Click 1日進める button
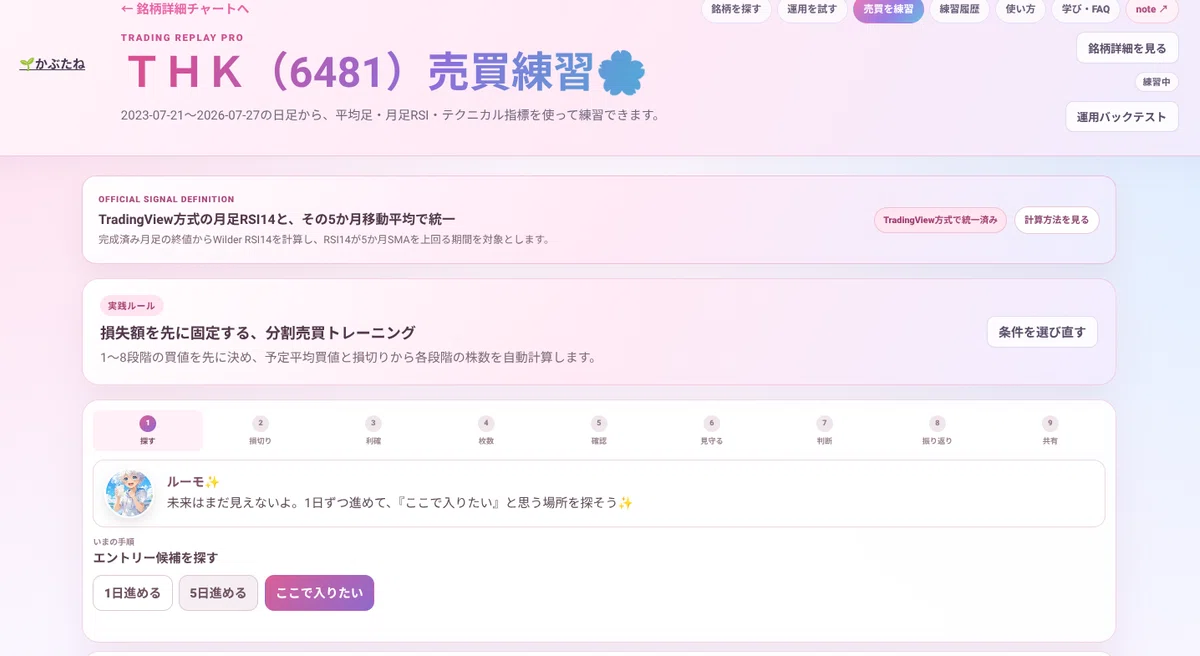1200x656 pixels. [133, 593]
